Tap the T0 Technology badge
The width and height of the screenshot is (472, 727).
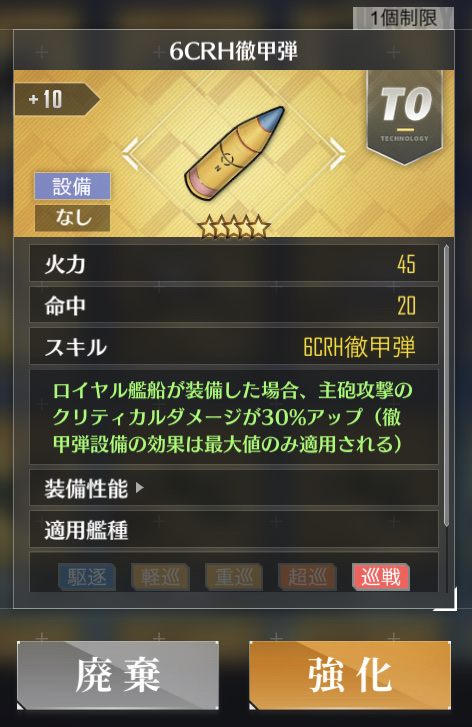(405, 118)
